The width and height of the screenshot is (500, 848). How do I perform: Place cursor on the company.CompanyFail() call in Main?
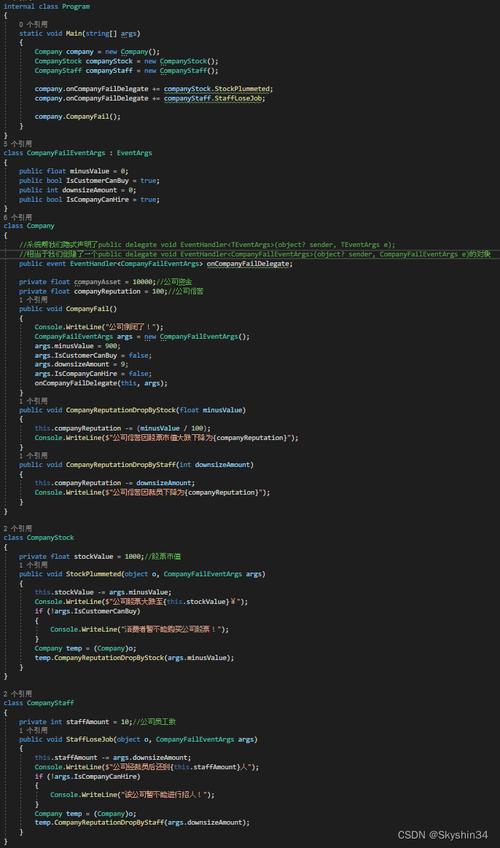77,116
